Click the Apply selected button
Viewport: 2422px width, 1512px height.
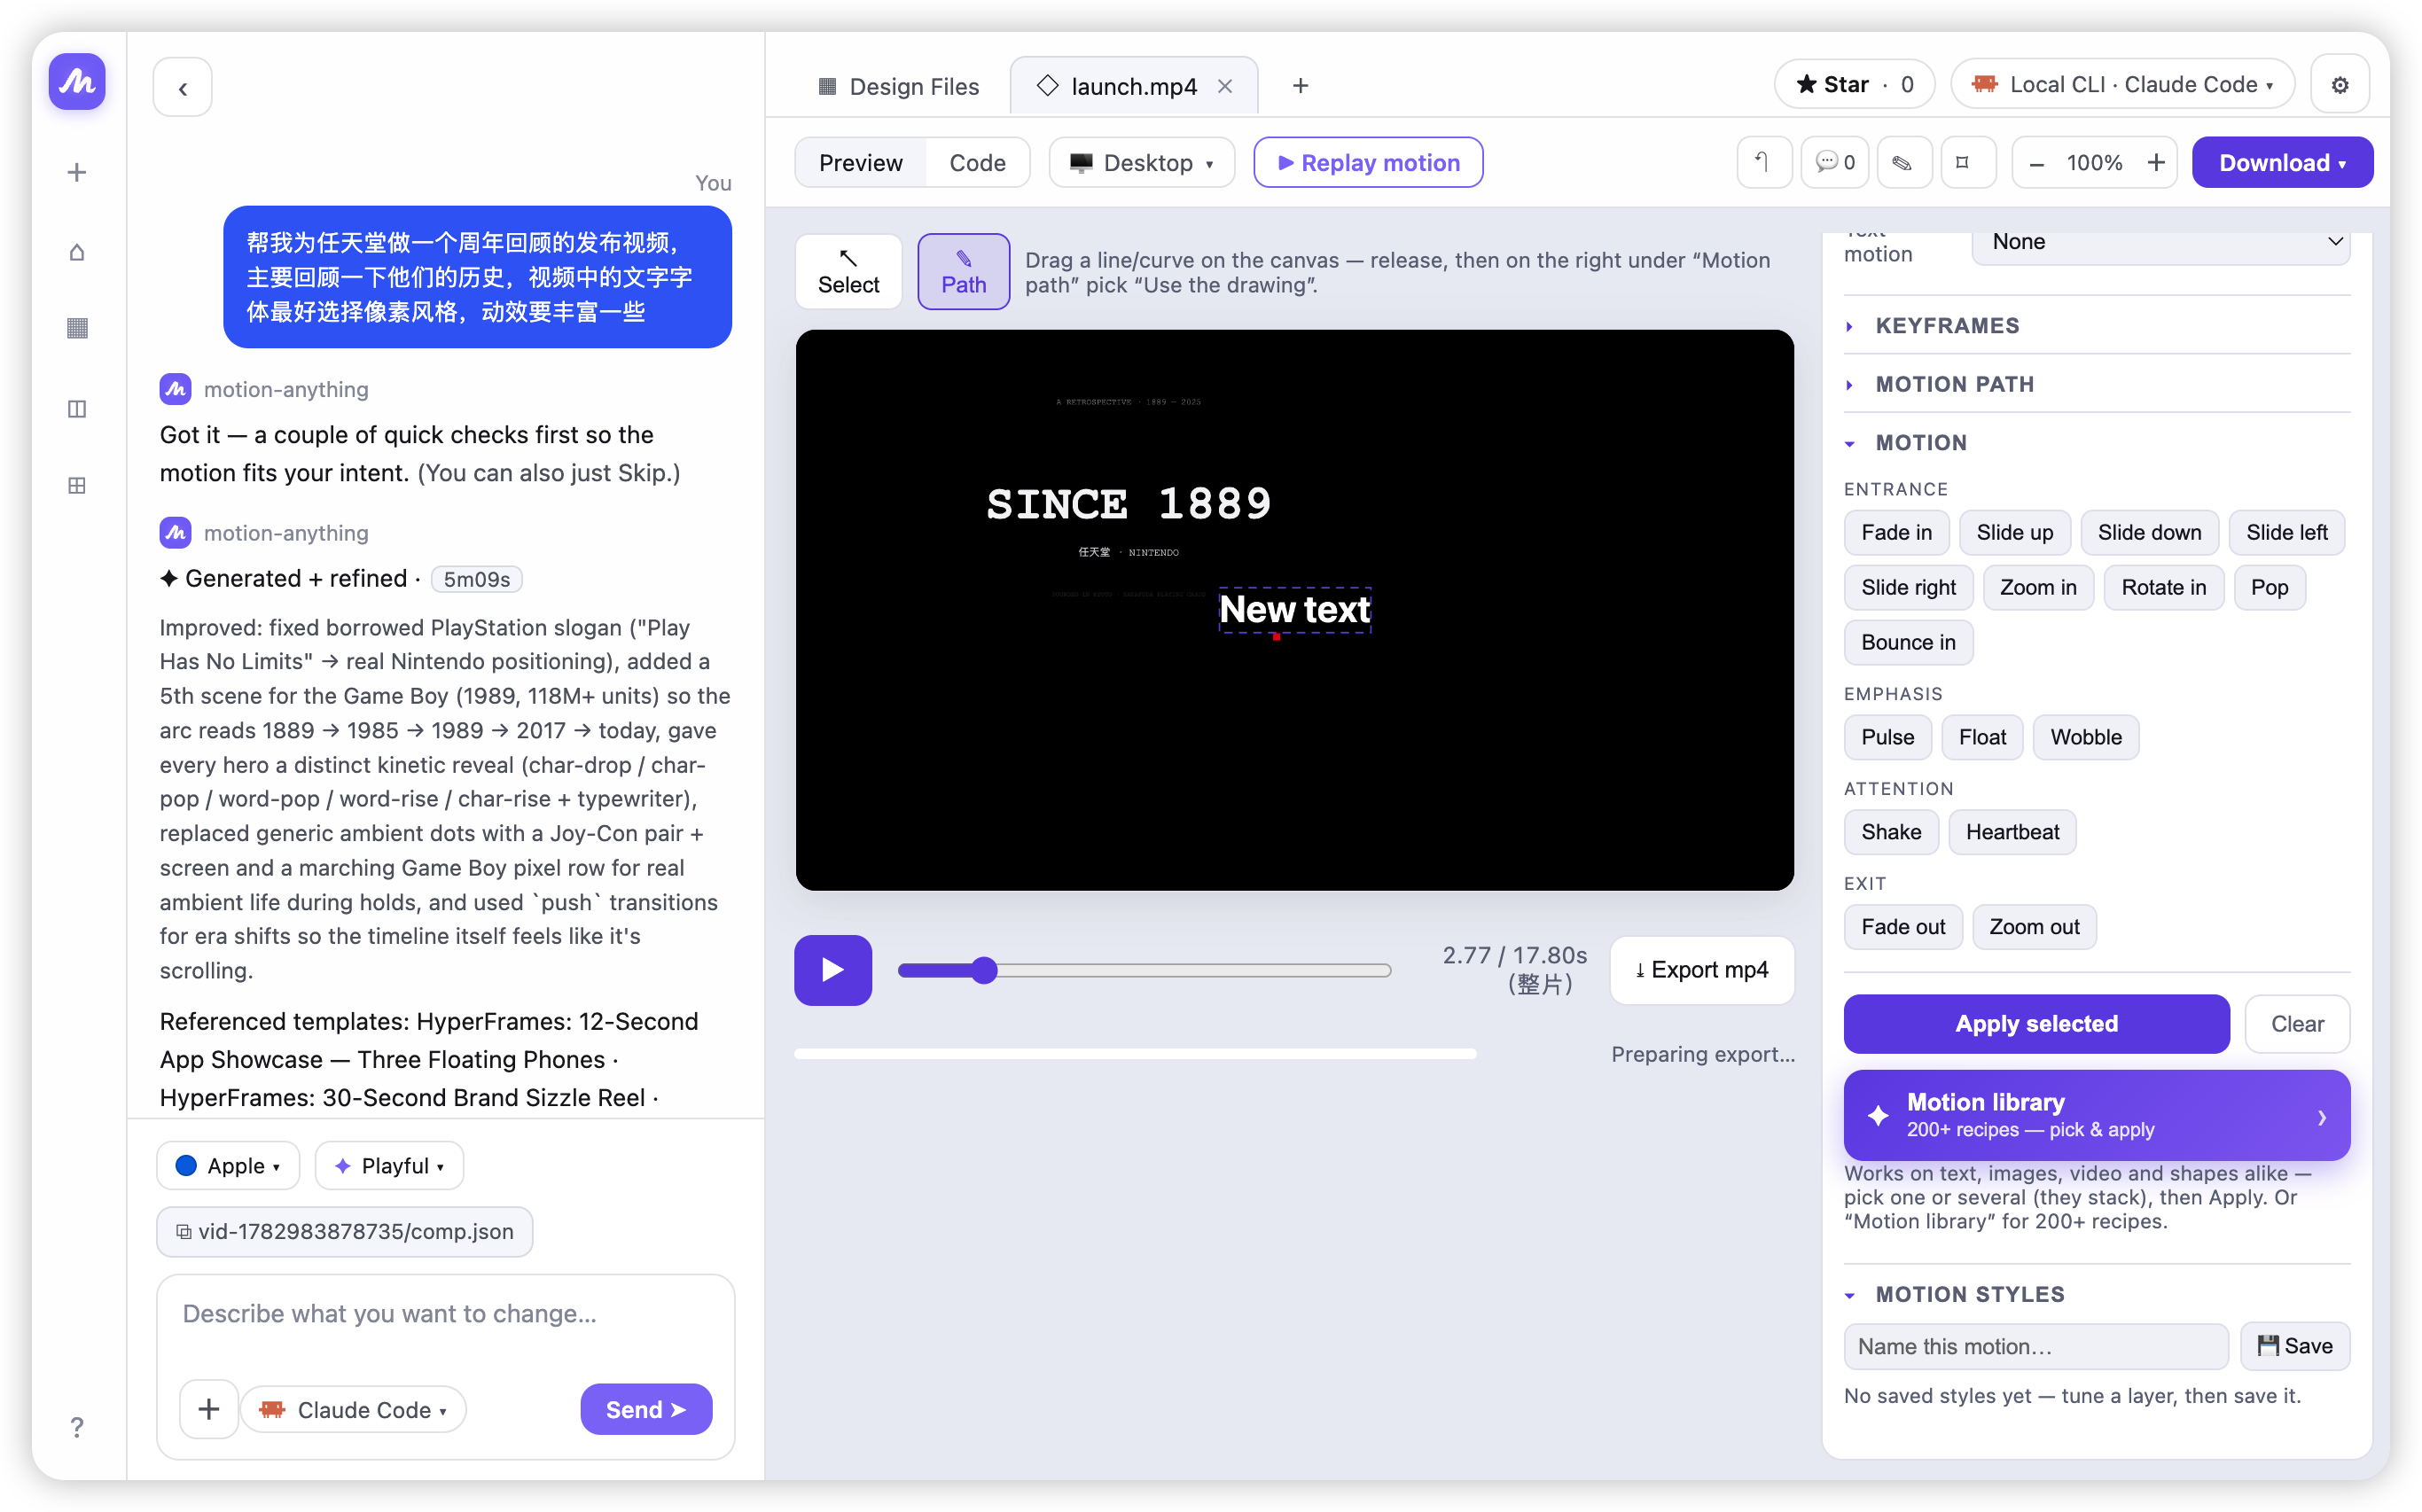2036,1024
